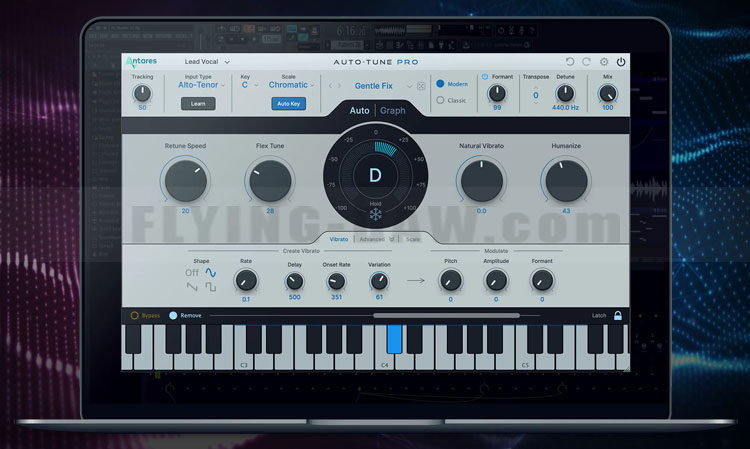Click the Detune value 440.0 Hz
The image size is (750, 449).
point(565,108)
